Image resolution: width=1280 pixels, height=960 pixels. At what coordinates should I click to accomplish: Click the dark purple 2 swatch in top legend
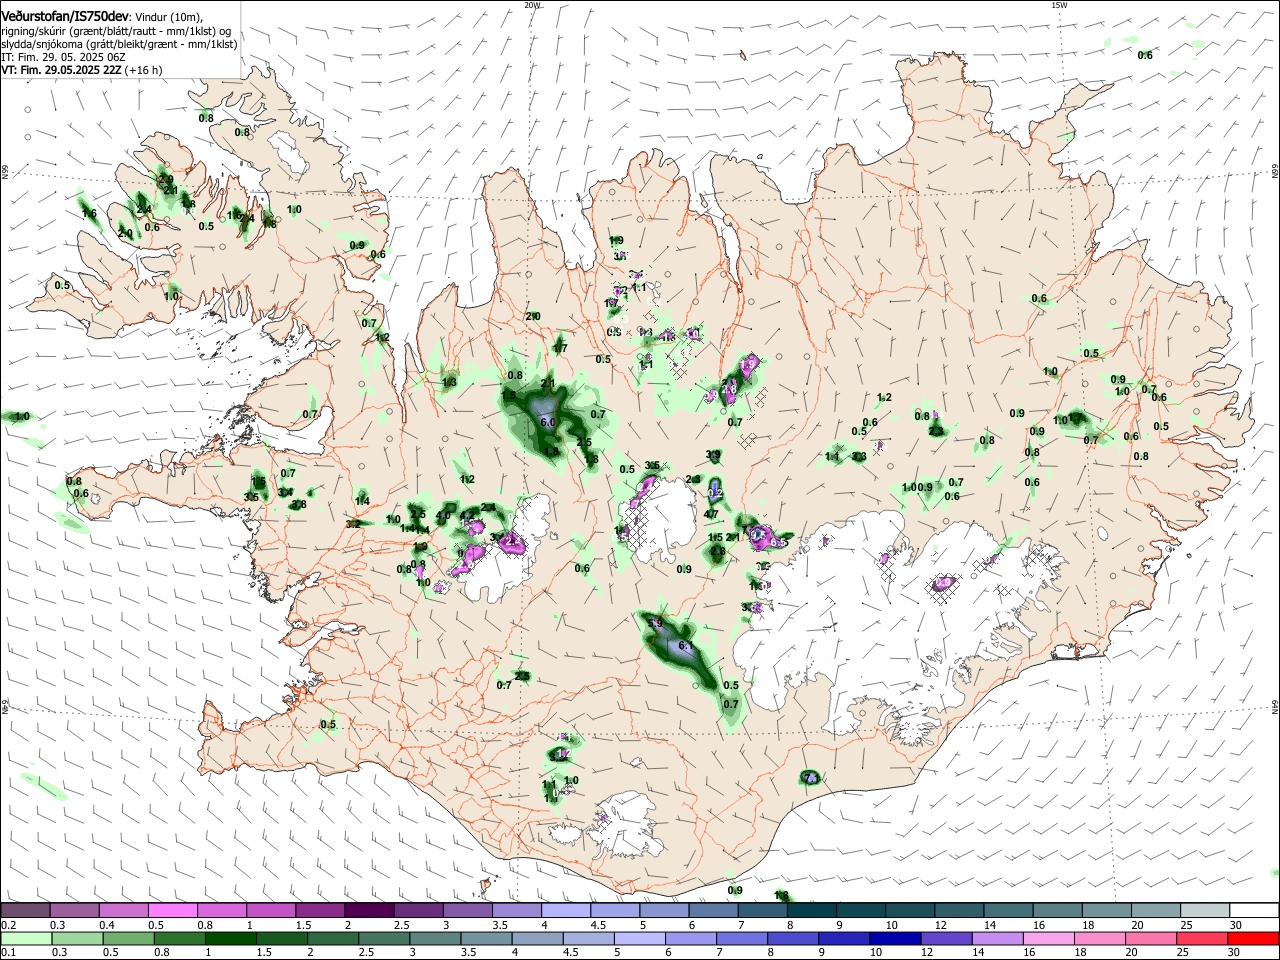pyautogui.click(x=369, y=911)
